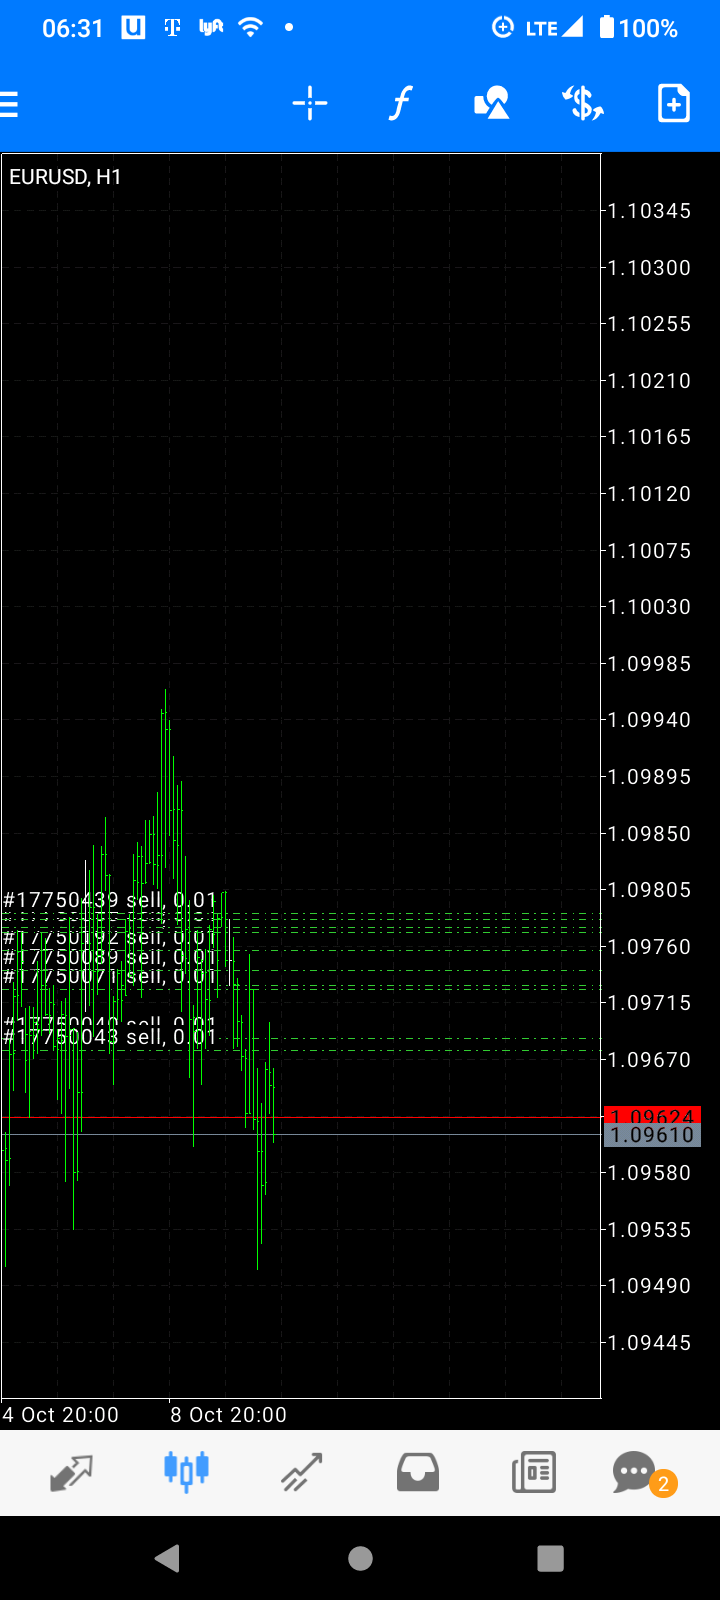The height and width of the screenshot is (1600, 720).
Task: Create a new order with plus icon
Action: pos(674,103)
